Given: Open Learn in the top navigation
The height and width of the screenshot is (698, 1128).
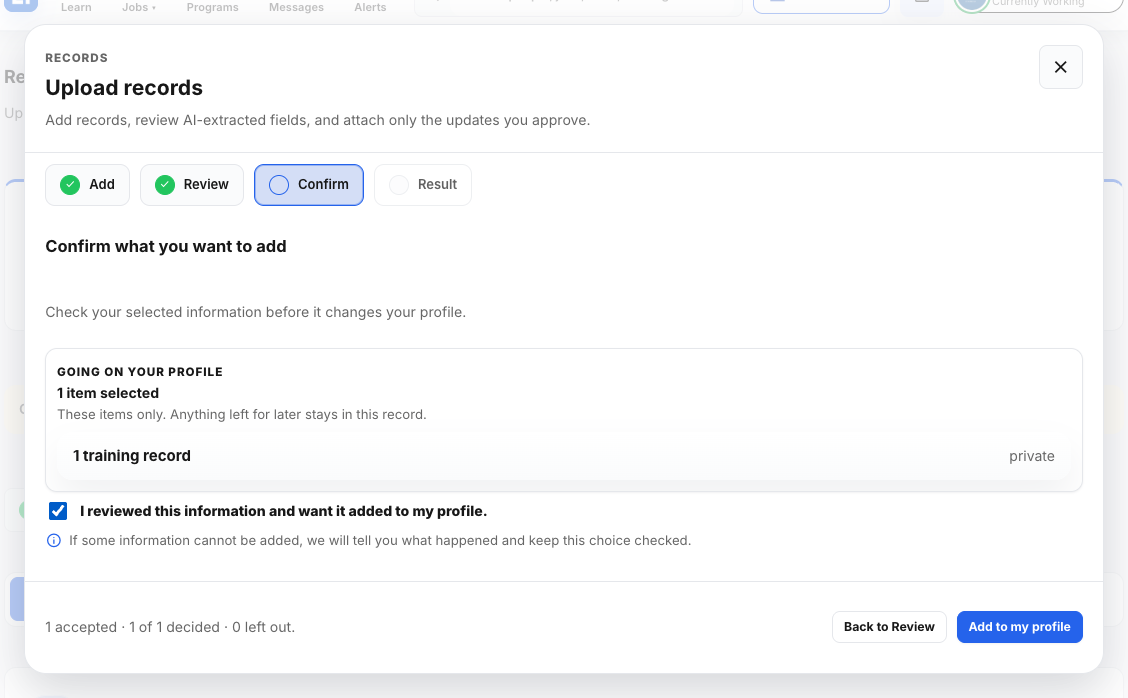Looking at the screenshot, I should [76, 7].
